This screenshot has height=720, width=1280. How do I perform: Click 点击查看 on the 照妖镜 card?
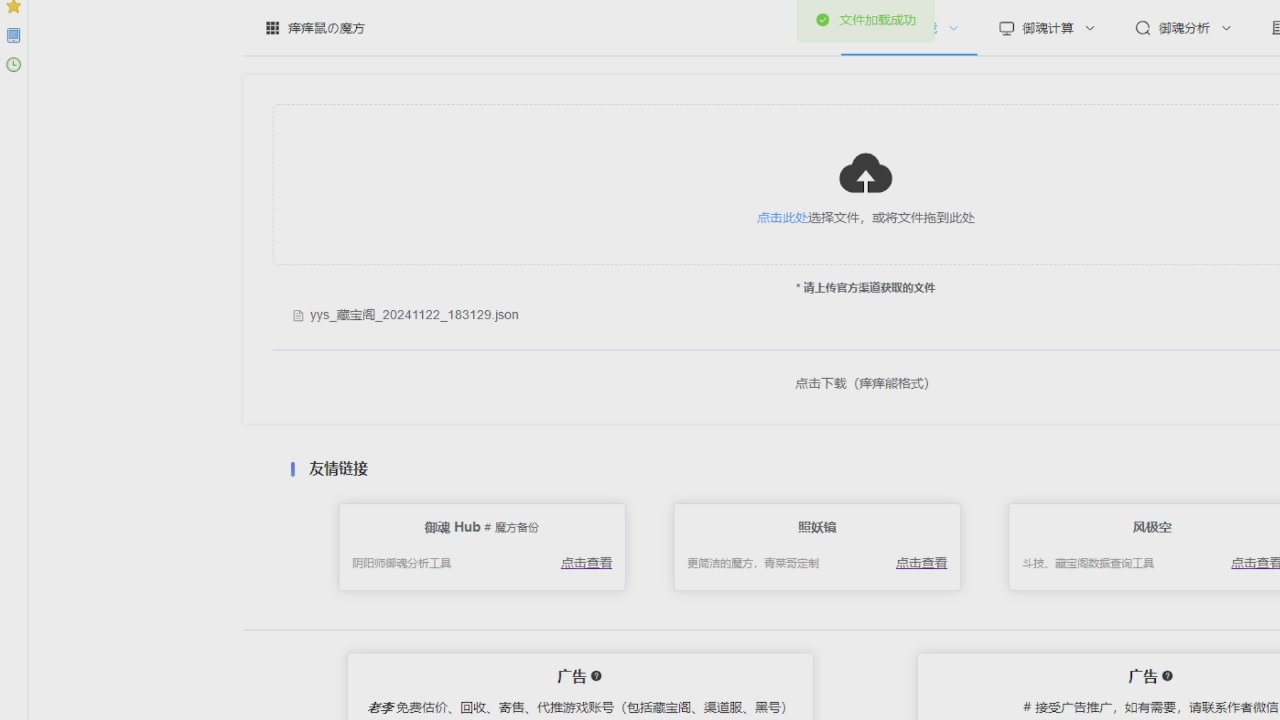click(921, 563)
